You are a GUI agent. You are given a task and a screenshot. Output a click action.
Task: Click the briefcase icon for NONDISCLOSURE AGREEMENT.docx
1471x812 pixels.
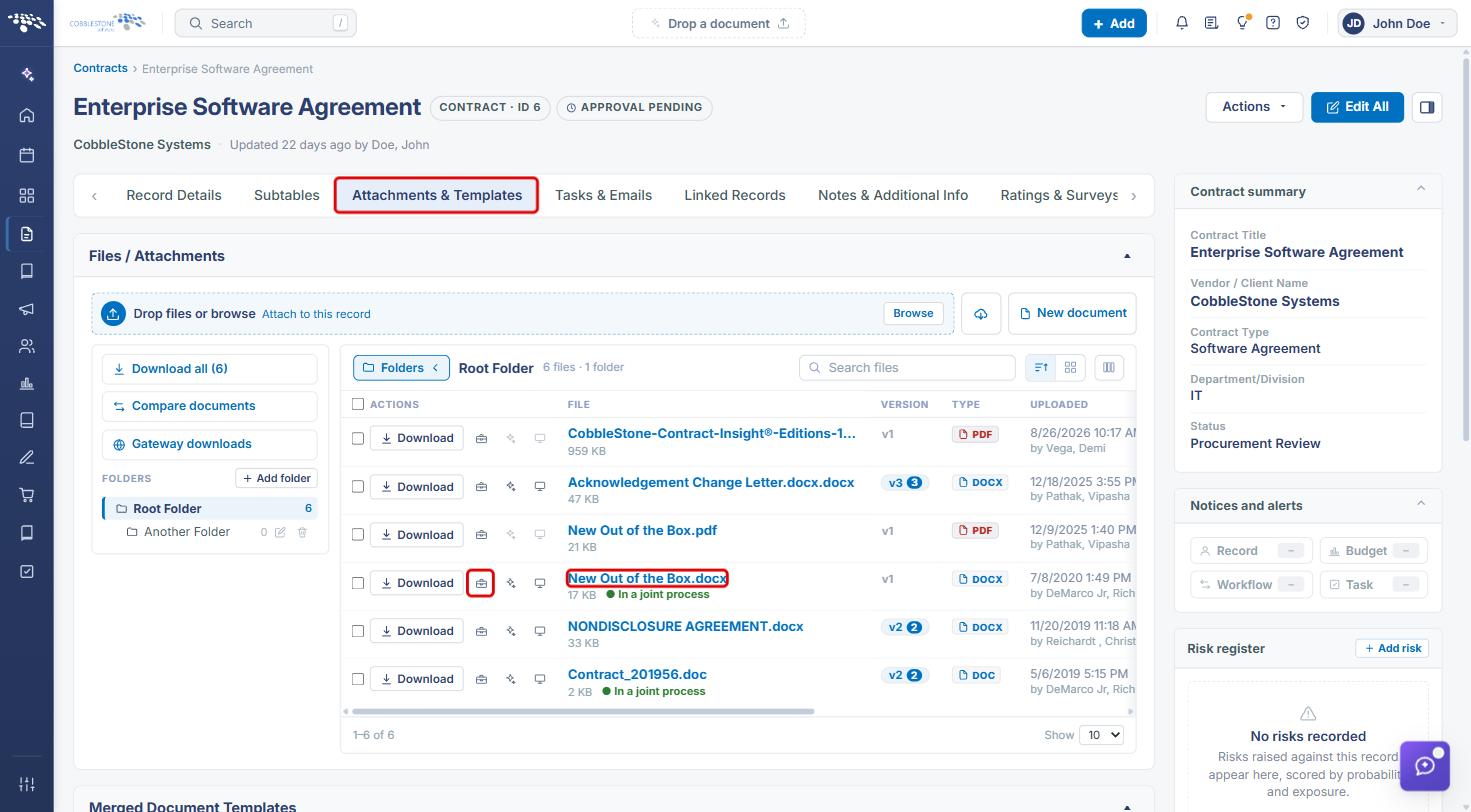coord(481,631)
